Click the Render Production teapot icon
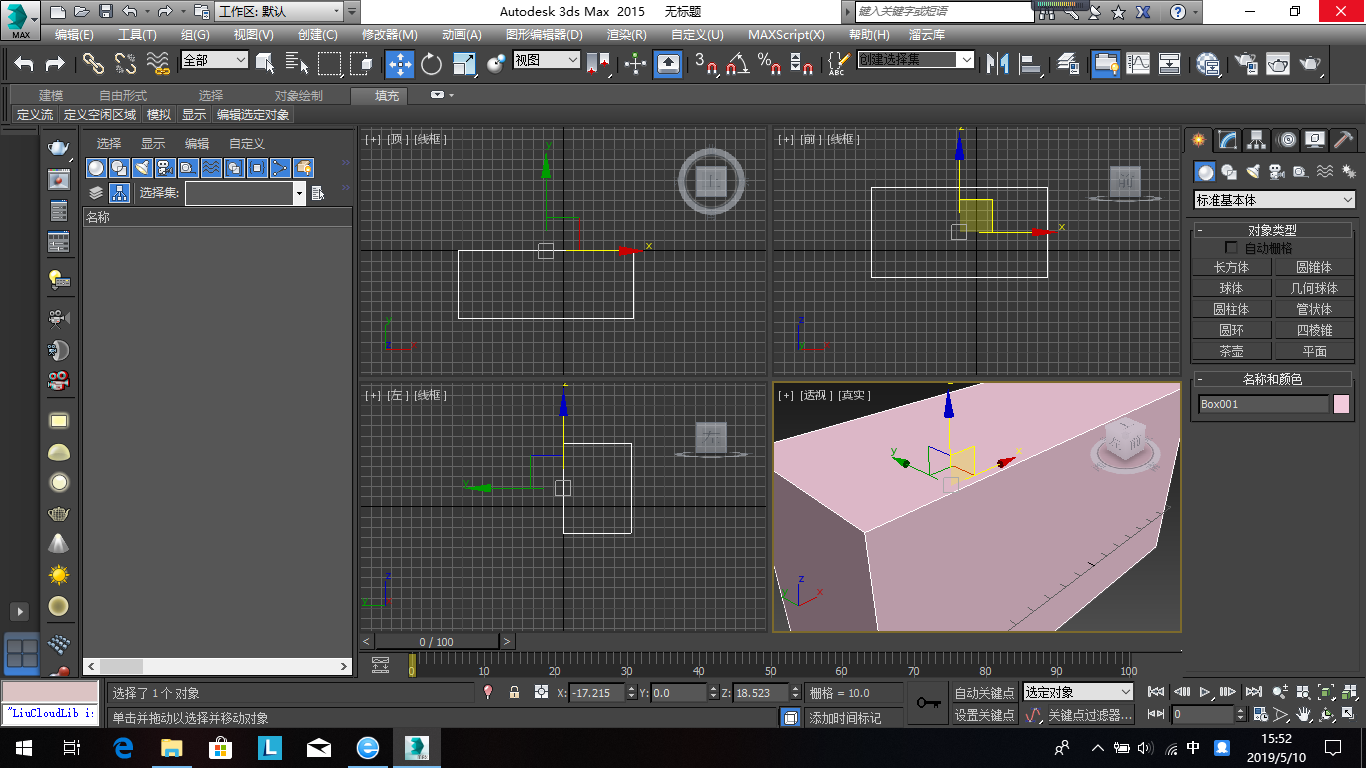 point(1311,64)
